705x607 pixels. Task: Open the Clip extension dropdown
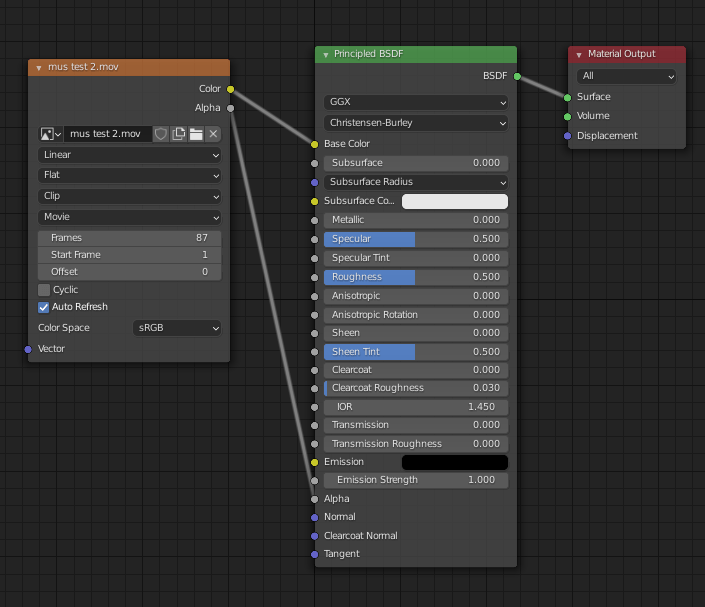129,196
